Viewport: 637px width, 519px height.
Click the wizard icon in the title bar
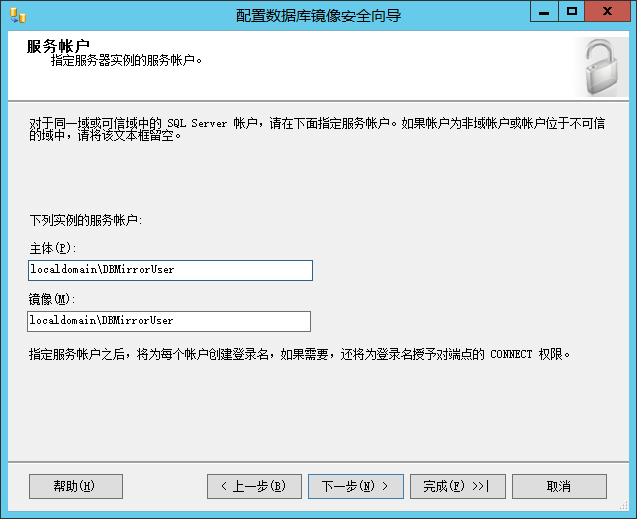[17, 14]
